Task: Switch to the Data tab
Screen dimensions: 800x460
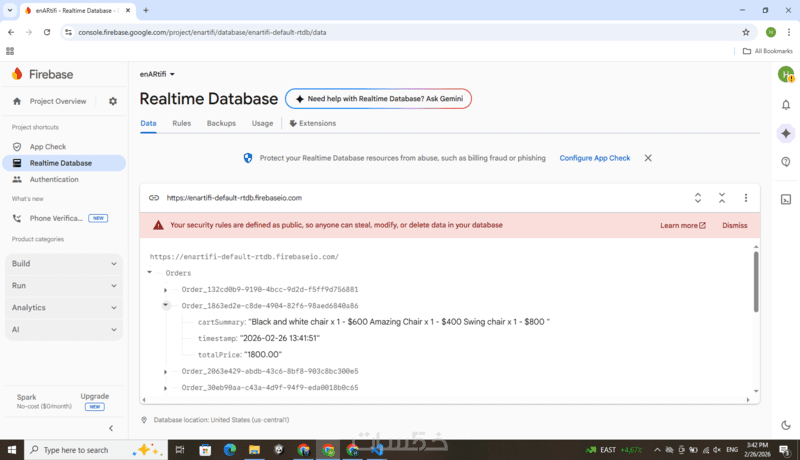Action: pyautogui.click(x=148, y=123)
